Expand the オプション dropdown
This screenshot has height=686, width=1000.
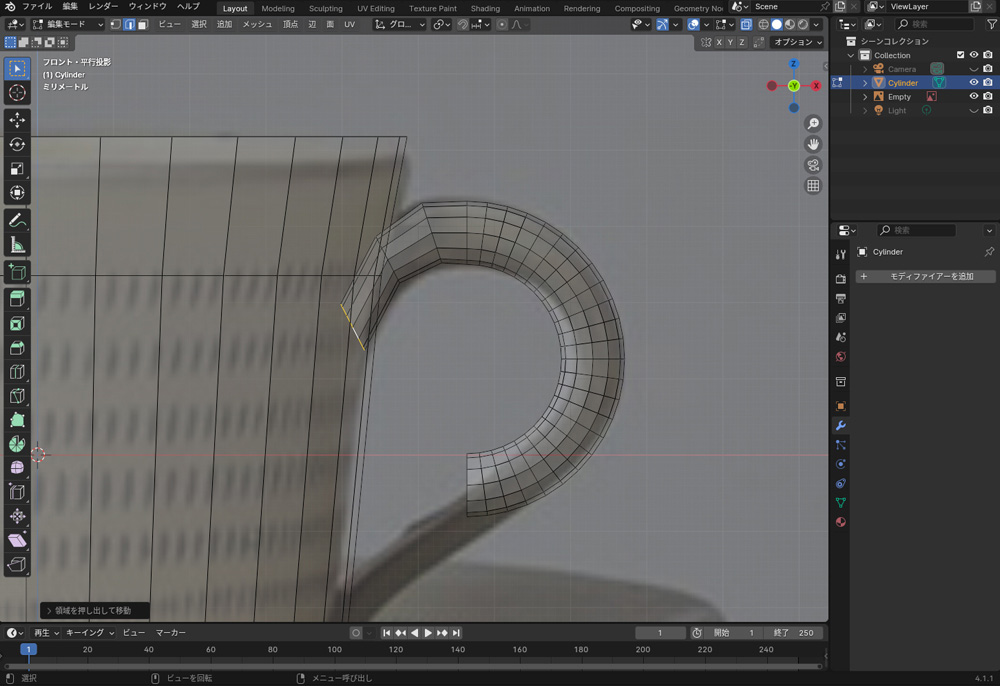(798, 42)
